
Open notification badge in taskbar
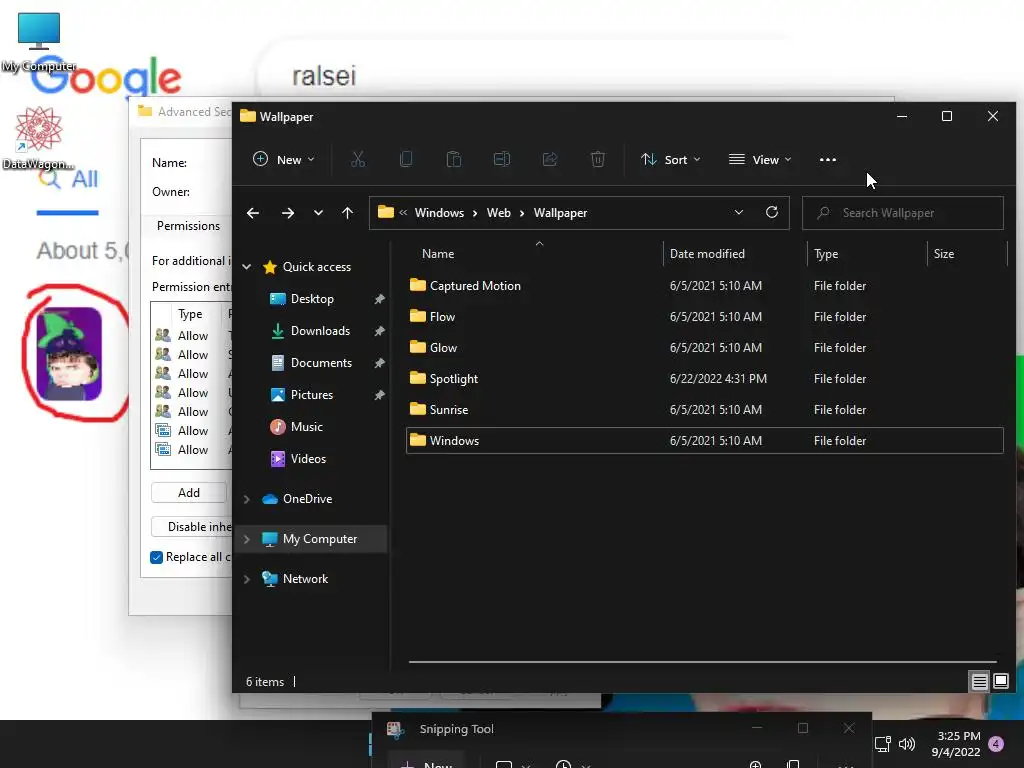[x=996, y=743]
